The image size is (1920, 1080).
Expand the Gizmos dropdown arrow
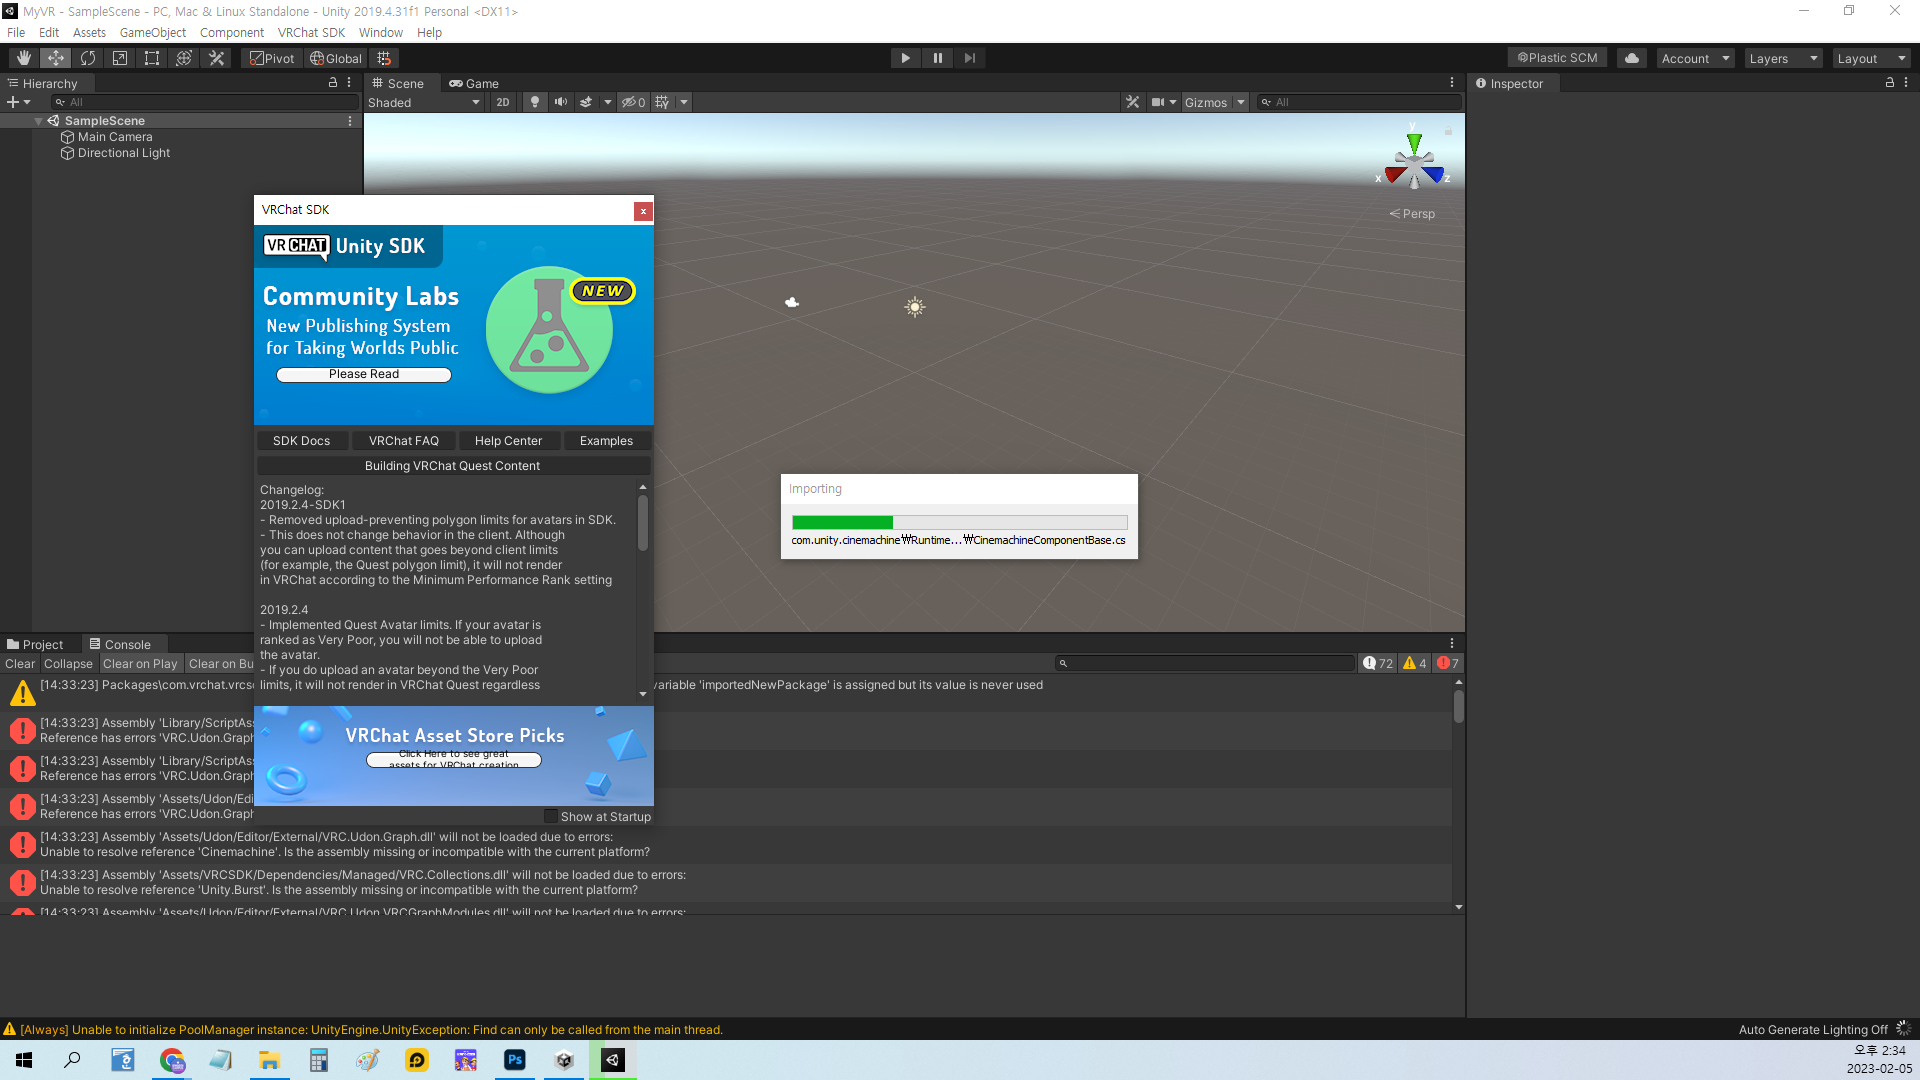1241,102
